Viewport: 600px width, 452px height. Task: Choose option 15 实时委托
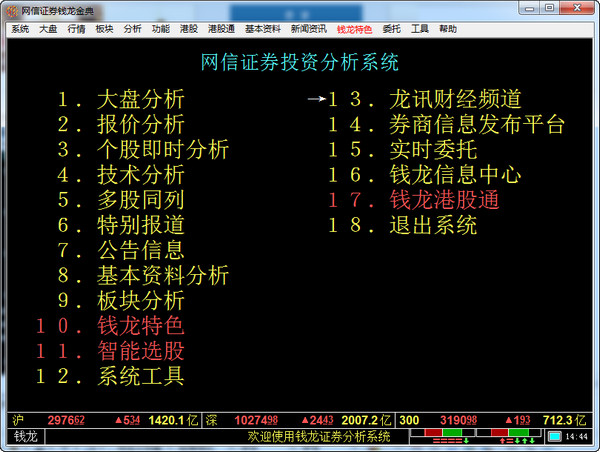(403, 149)
